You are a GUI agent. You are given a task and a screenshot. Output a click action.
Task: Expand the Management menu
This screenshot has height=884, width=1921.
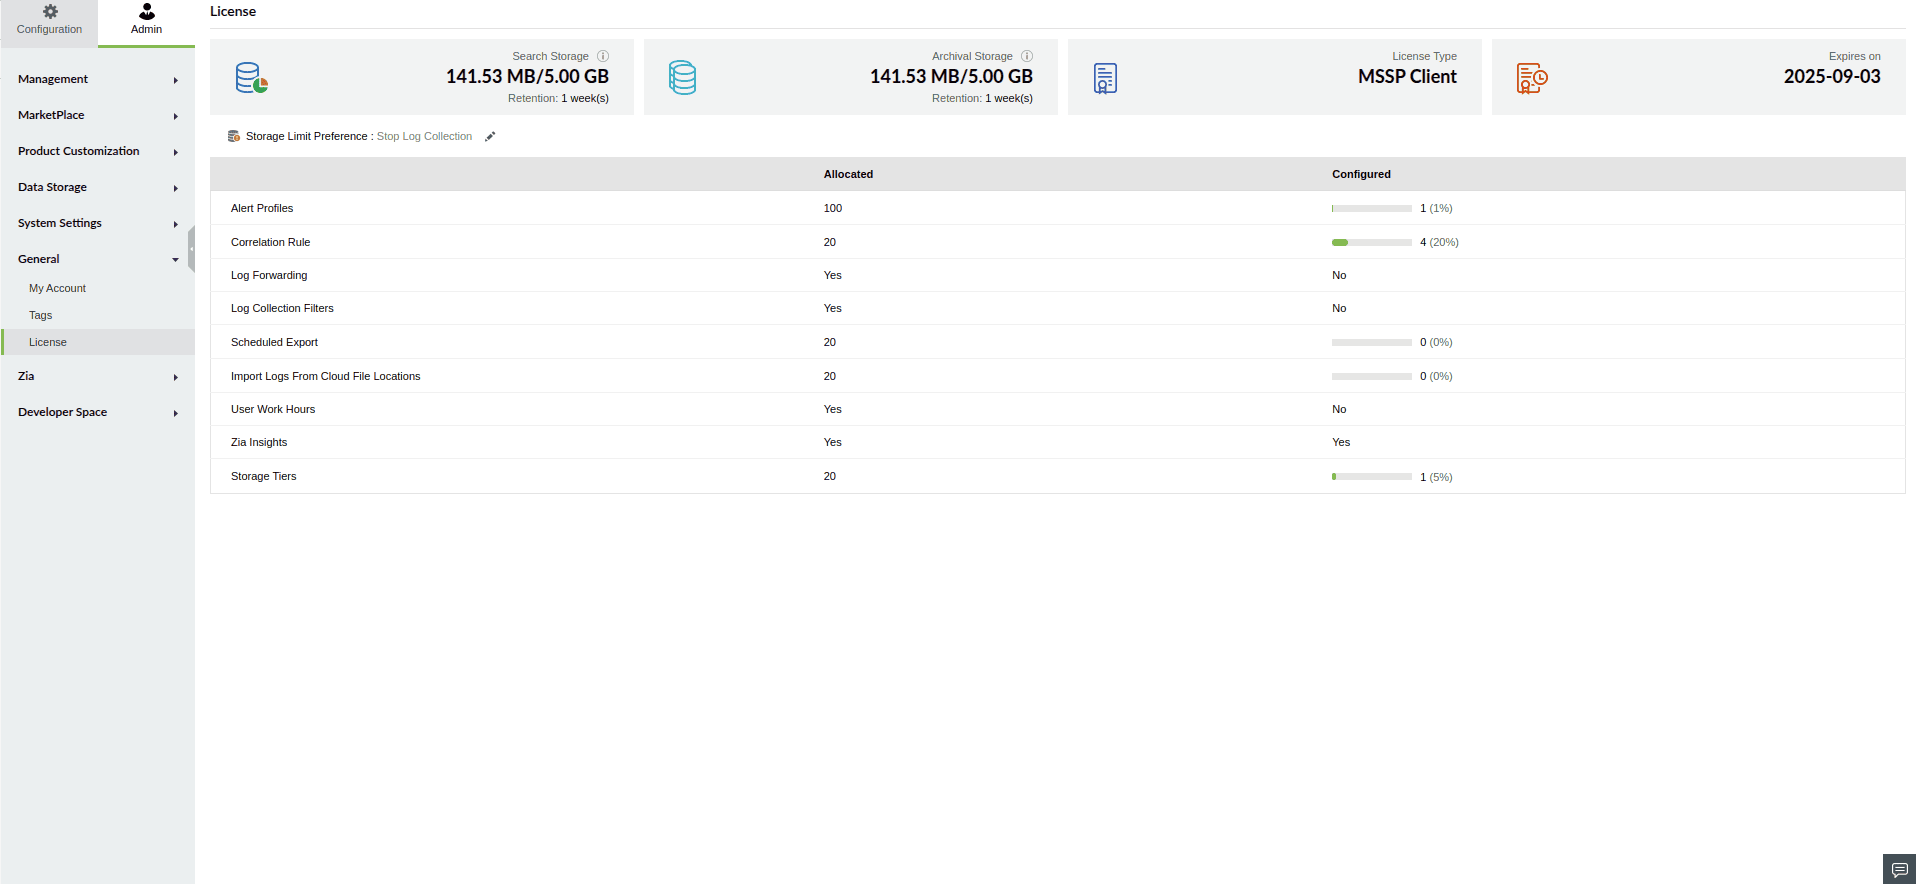click(x=98, y=79)
